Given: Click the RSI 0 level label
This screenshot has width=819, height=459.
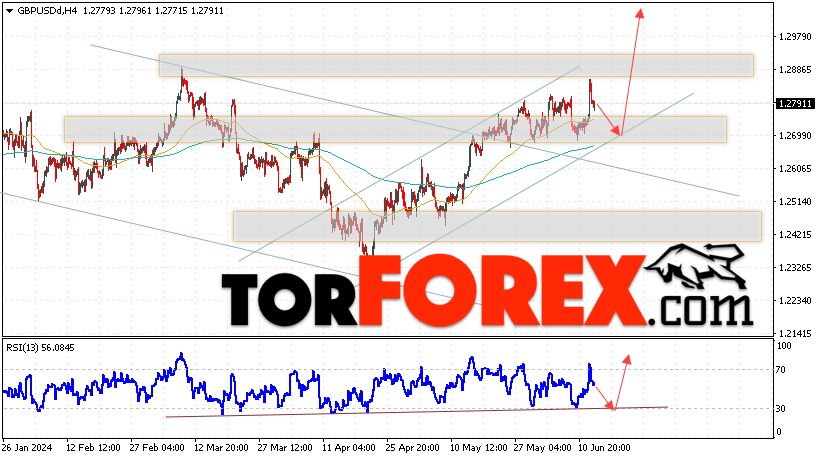Looking at the screenshot, I should 779,431.
